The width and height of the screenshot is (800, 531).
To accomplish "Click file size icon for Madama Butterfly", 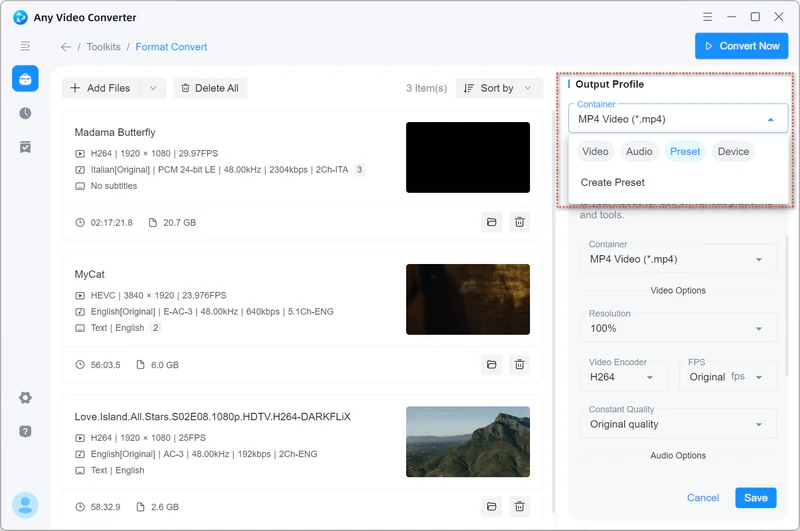I will point(153,222).
